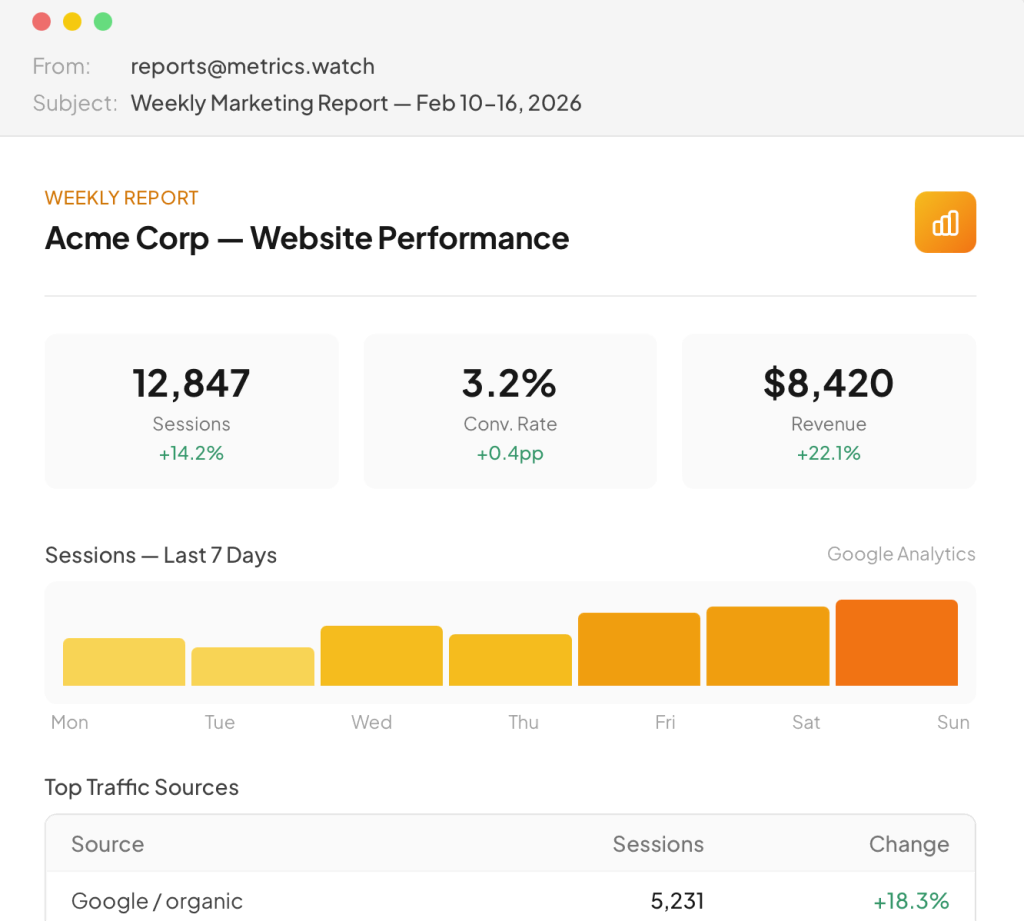This screenshot has height=921, width=1024.
Task: Click the Source column header
Action: (108, 844)
